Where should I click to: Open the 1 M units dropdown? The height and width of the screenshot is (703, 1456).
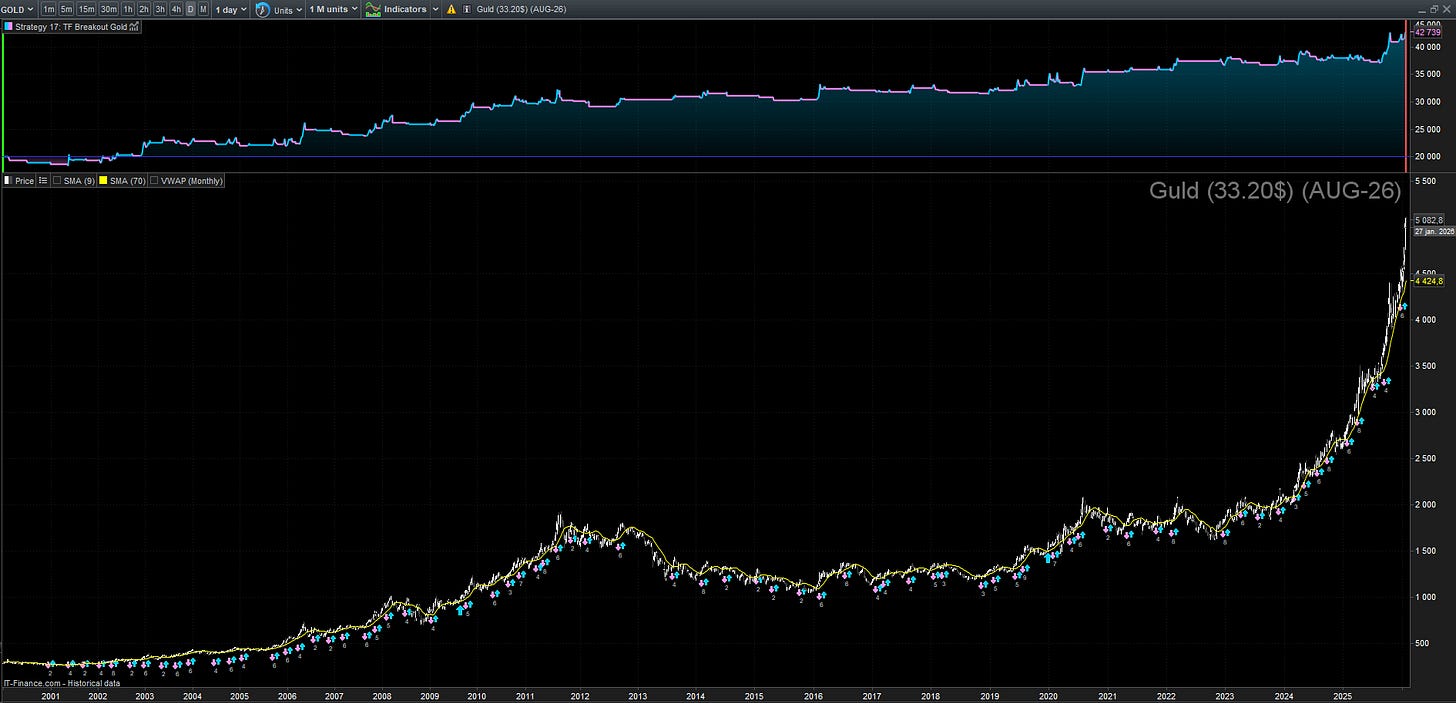point(333,9)
